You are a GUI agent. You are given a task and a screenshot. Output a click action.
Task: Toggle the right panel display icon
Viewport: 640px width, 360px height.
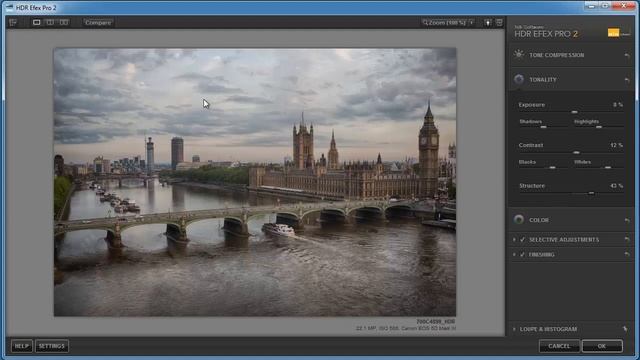tap(499, 23)
